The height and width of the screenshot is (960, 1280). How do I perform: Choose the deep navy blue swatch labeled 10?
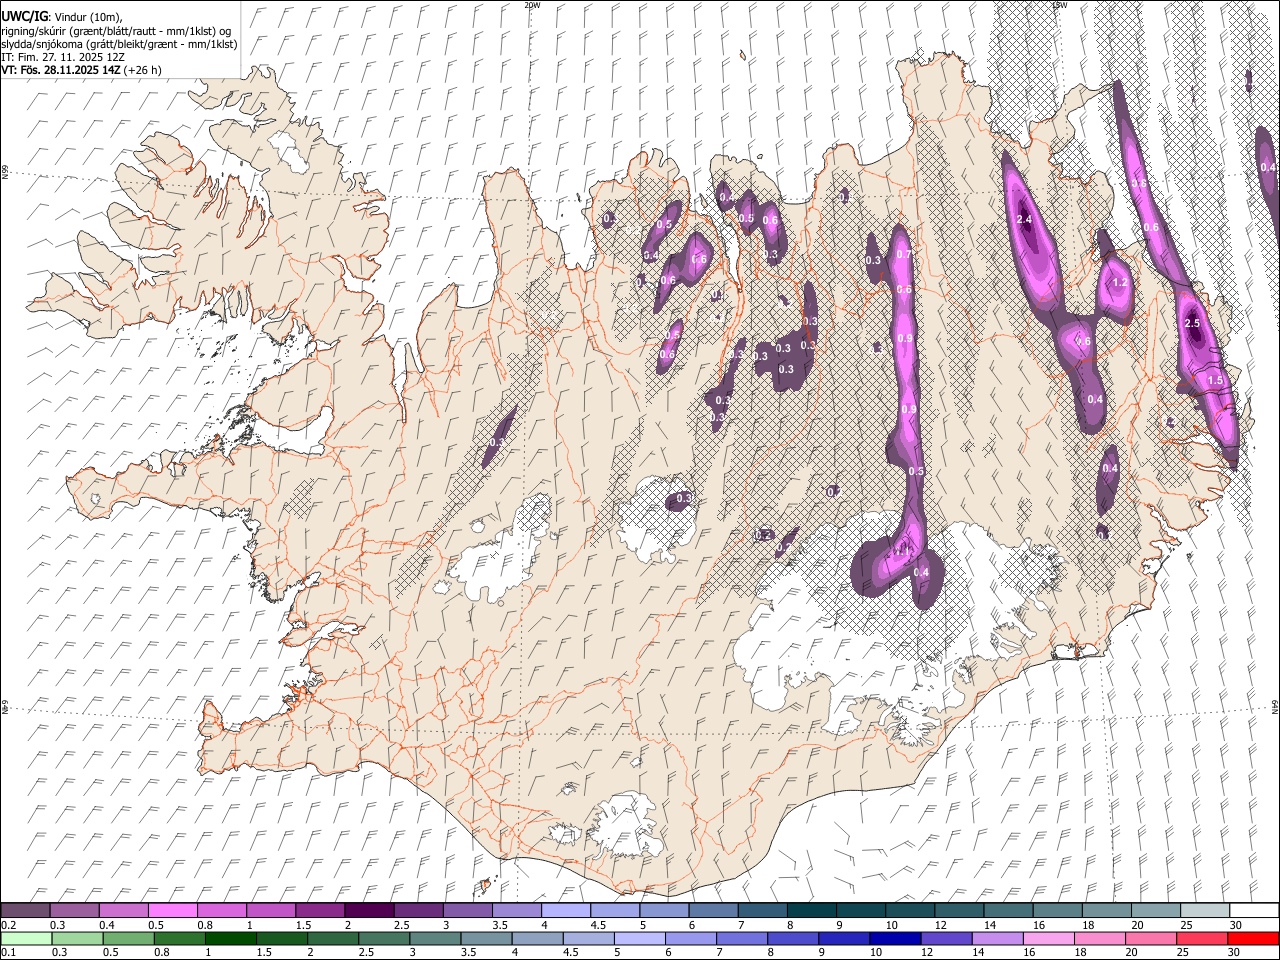(894, 938)
